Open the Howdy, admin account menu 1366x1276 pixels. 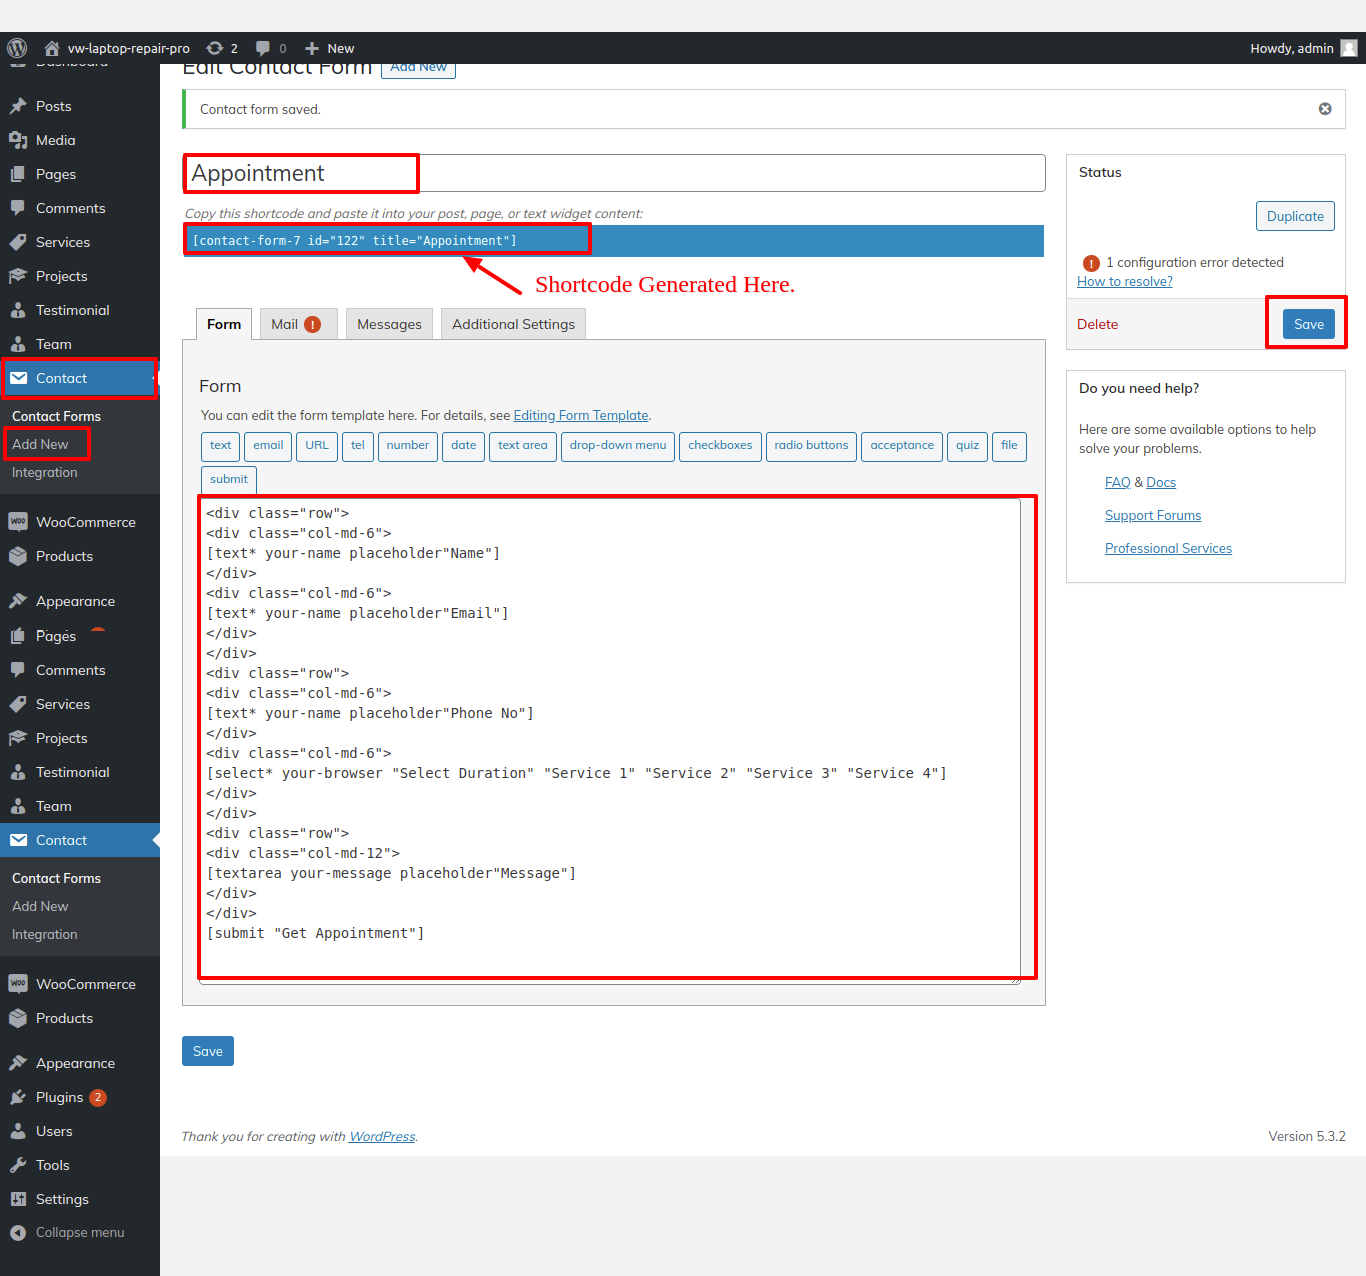click(1302, 48)
